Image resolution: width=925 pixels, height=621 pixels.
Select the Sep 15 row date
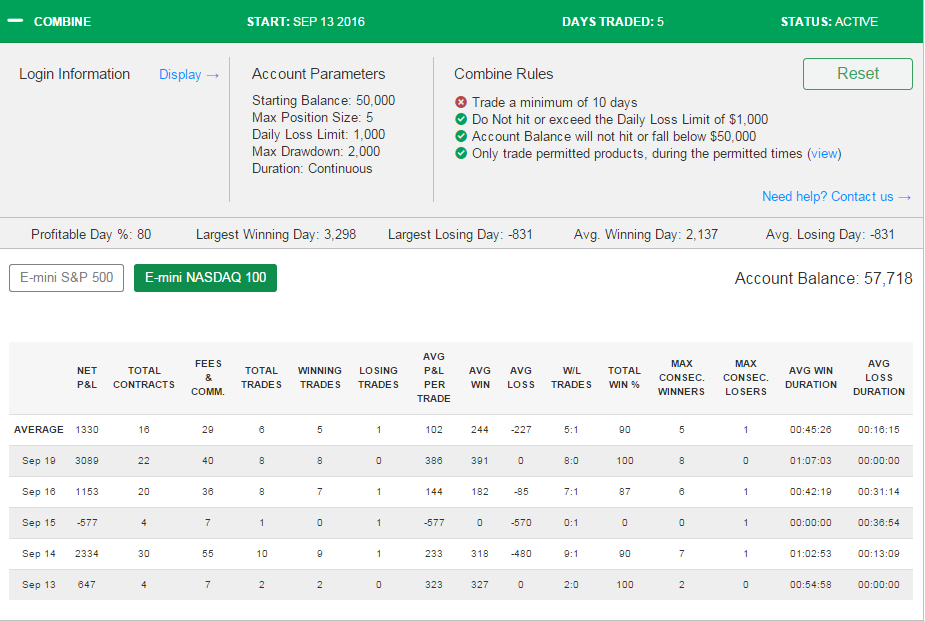click(38, 523)
